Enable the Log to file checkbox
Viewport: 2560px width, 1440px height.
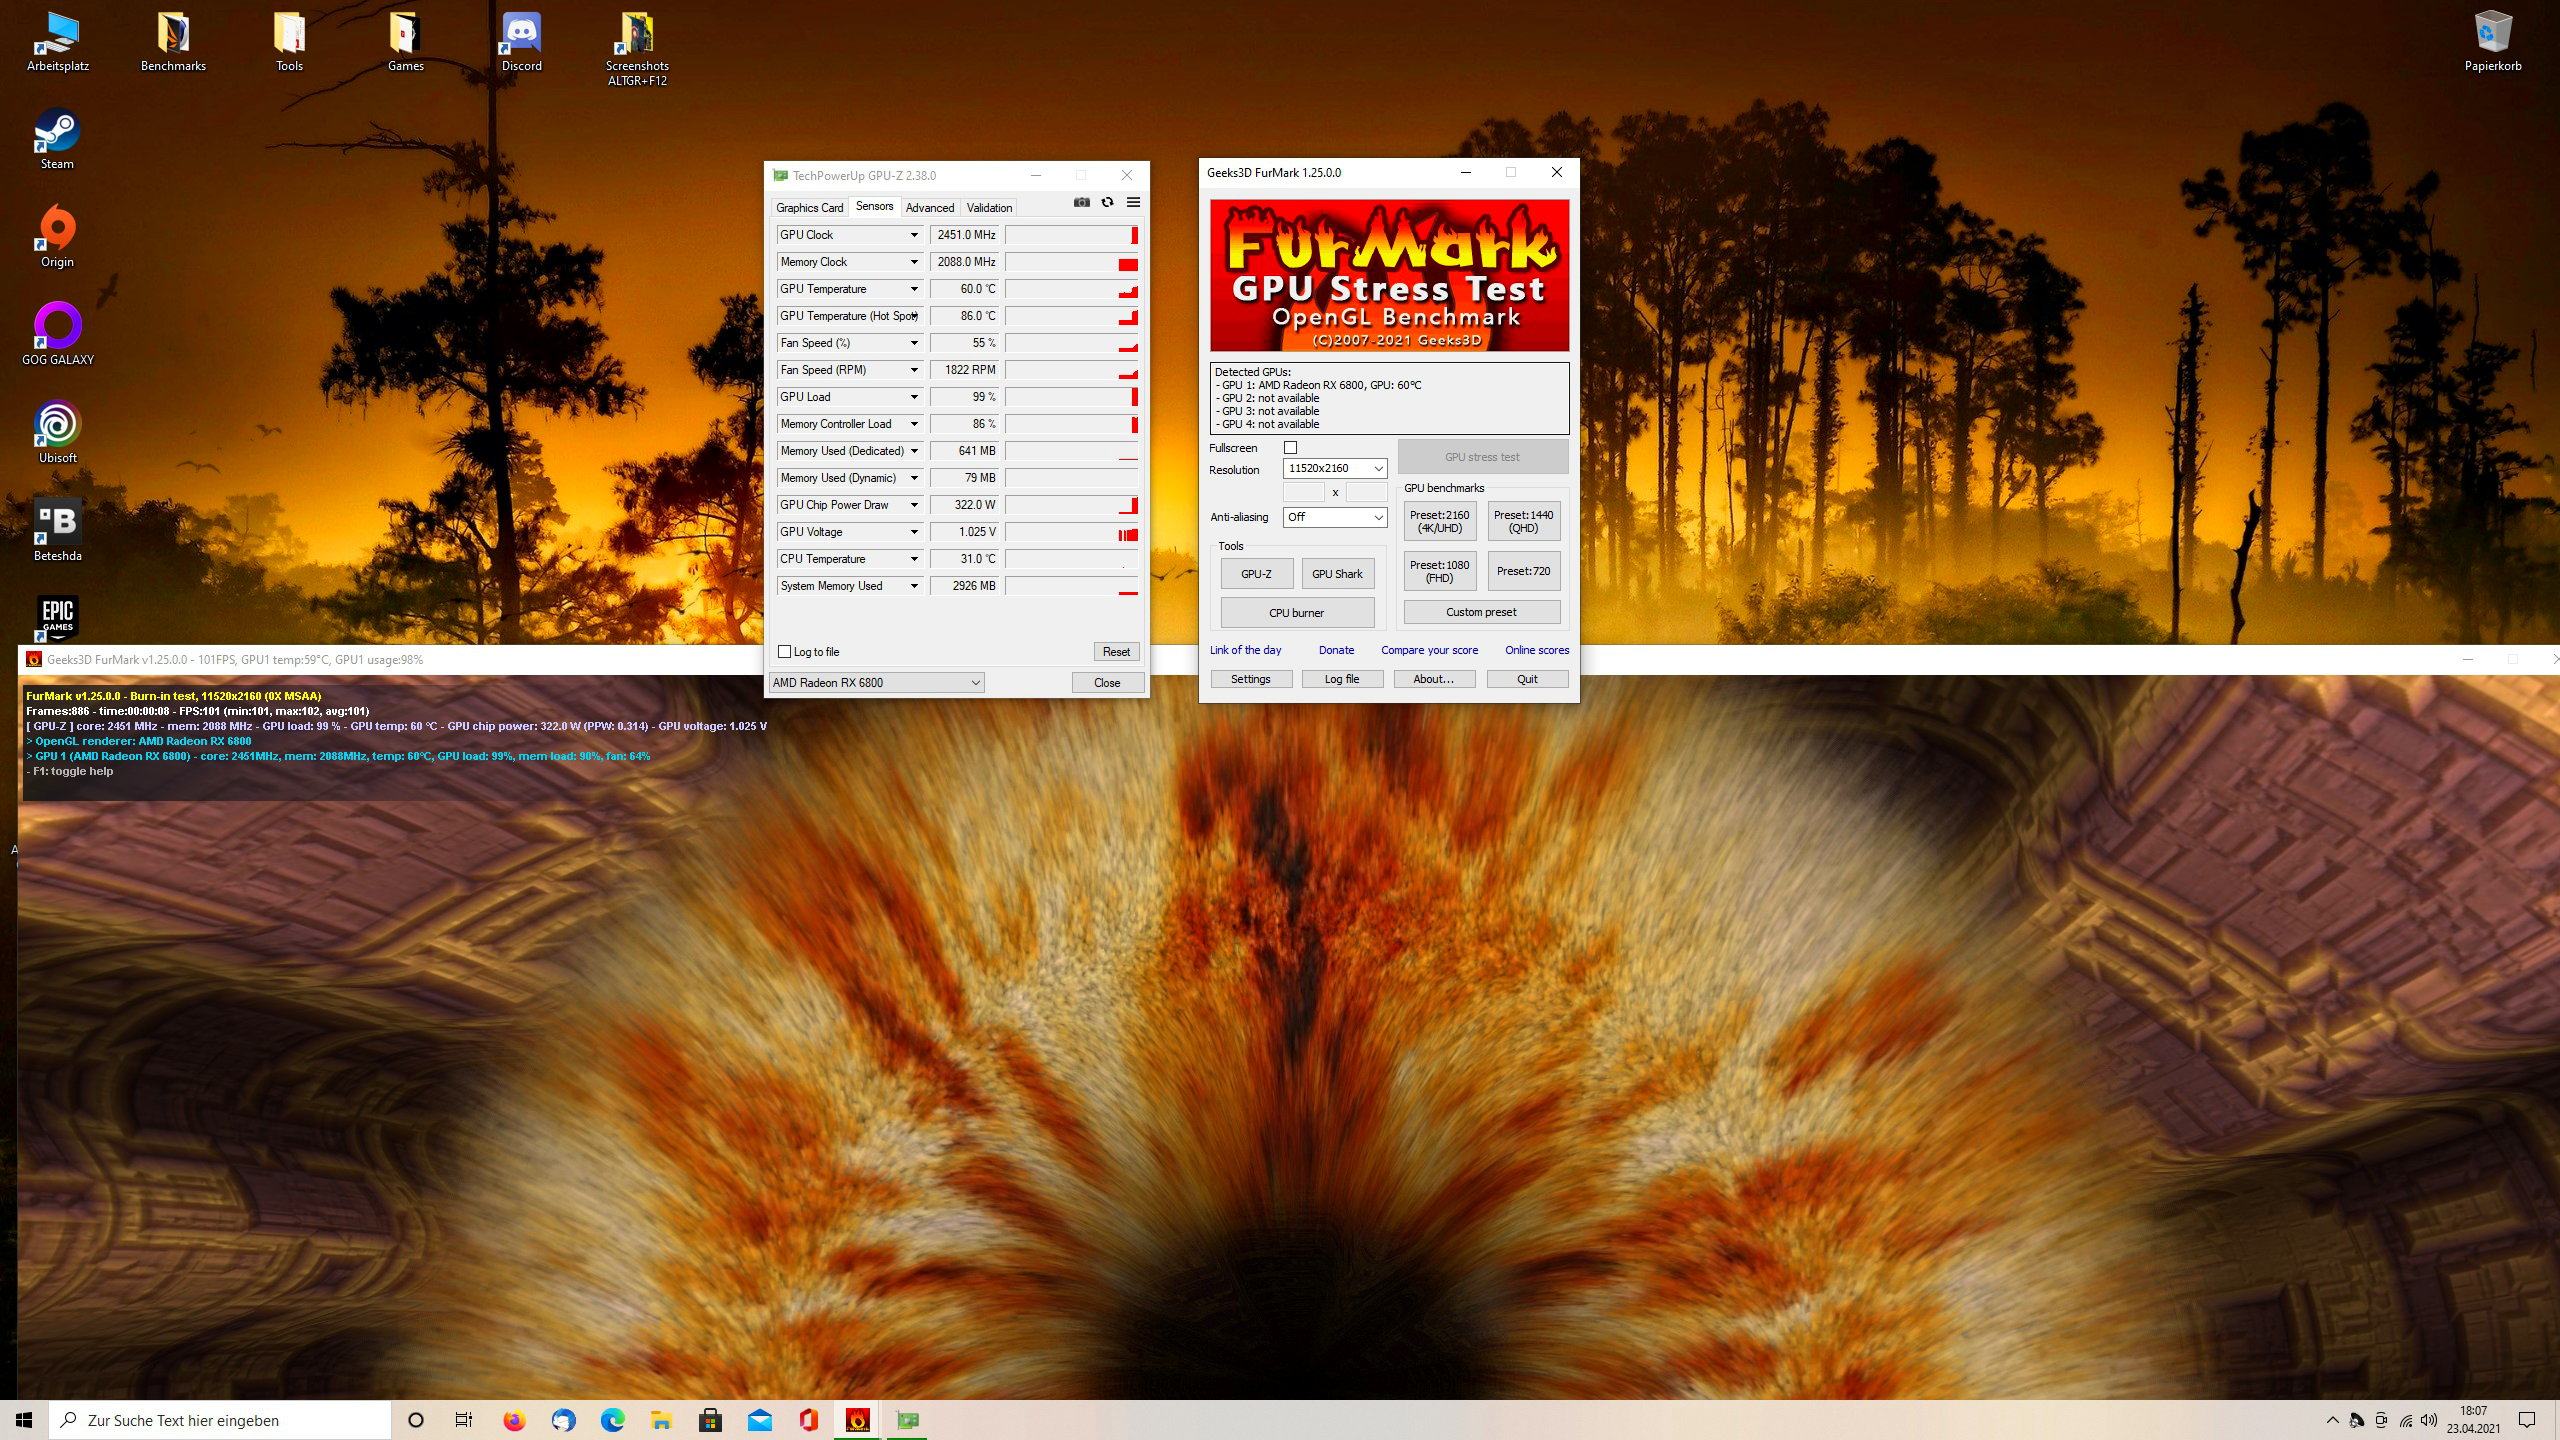pyautogui.click(x=785, y=652)
